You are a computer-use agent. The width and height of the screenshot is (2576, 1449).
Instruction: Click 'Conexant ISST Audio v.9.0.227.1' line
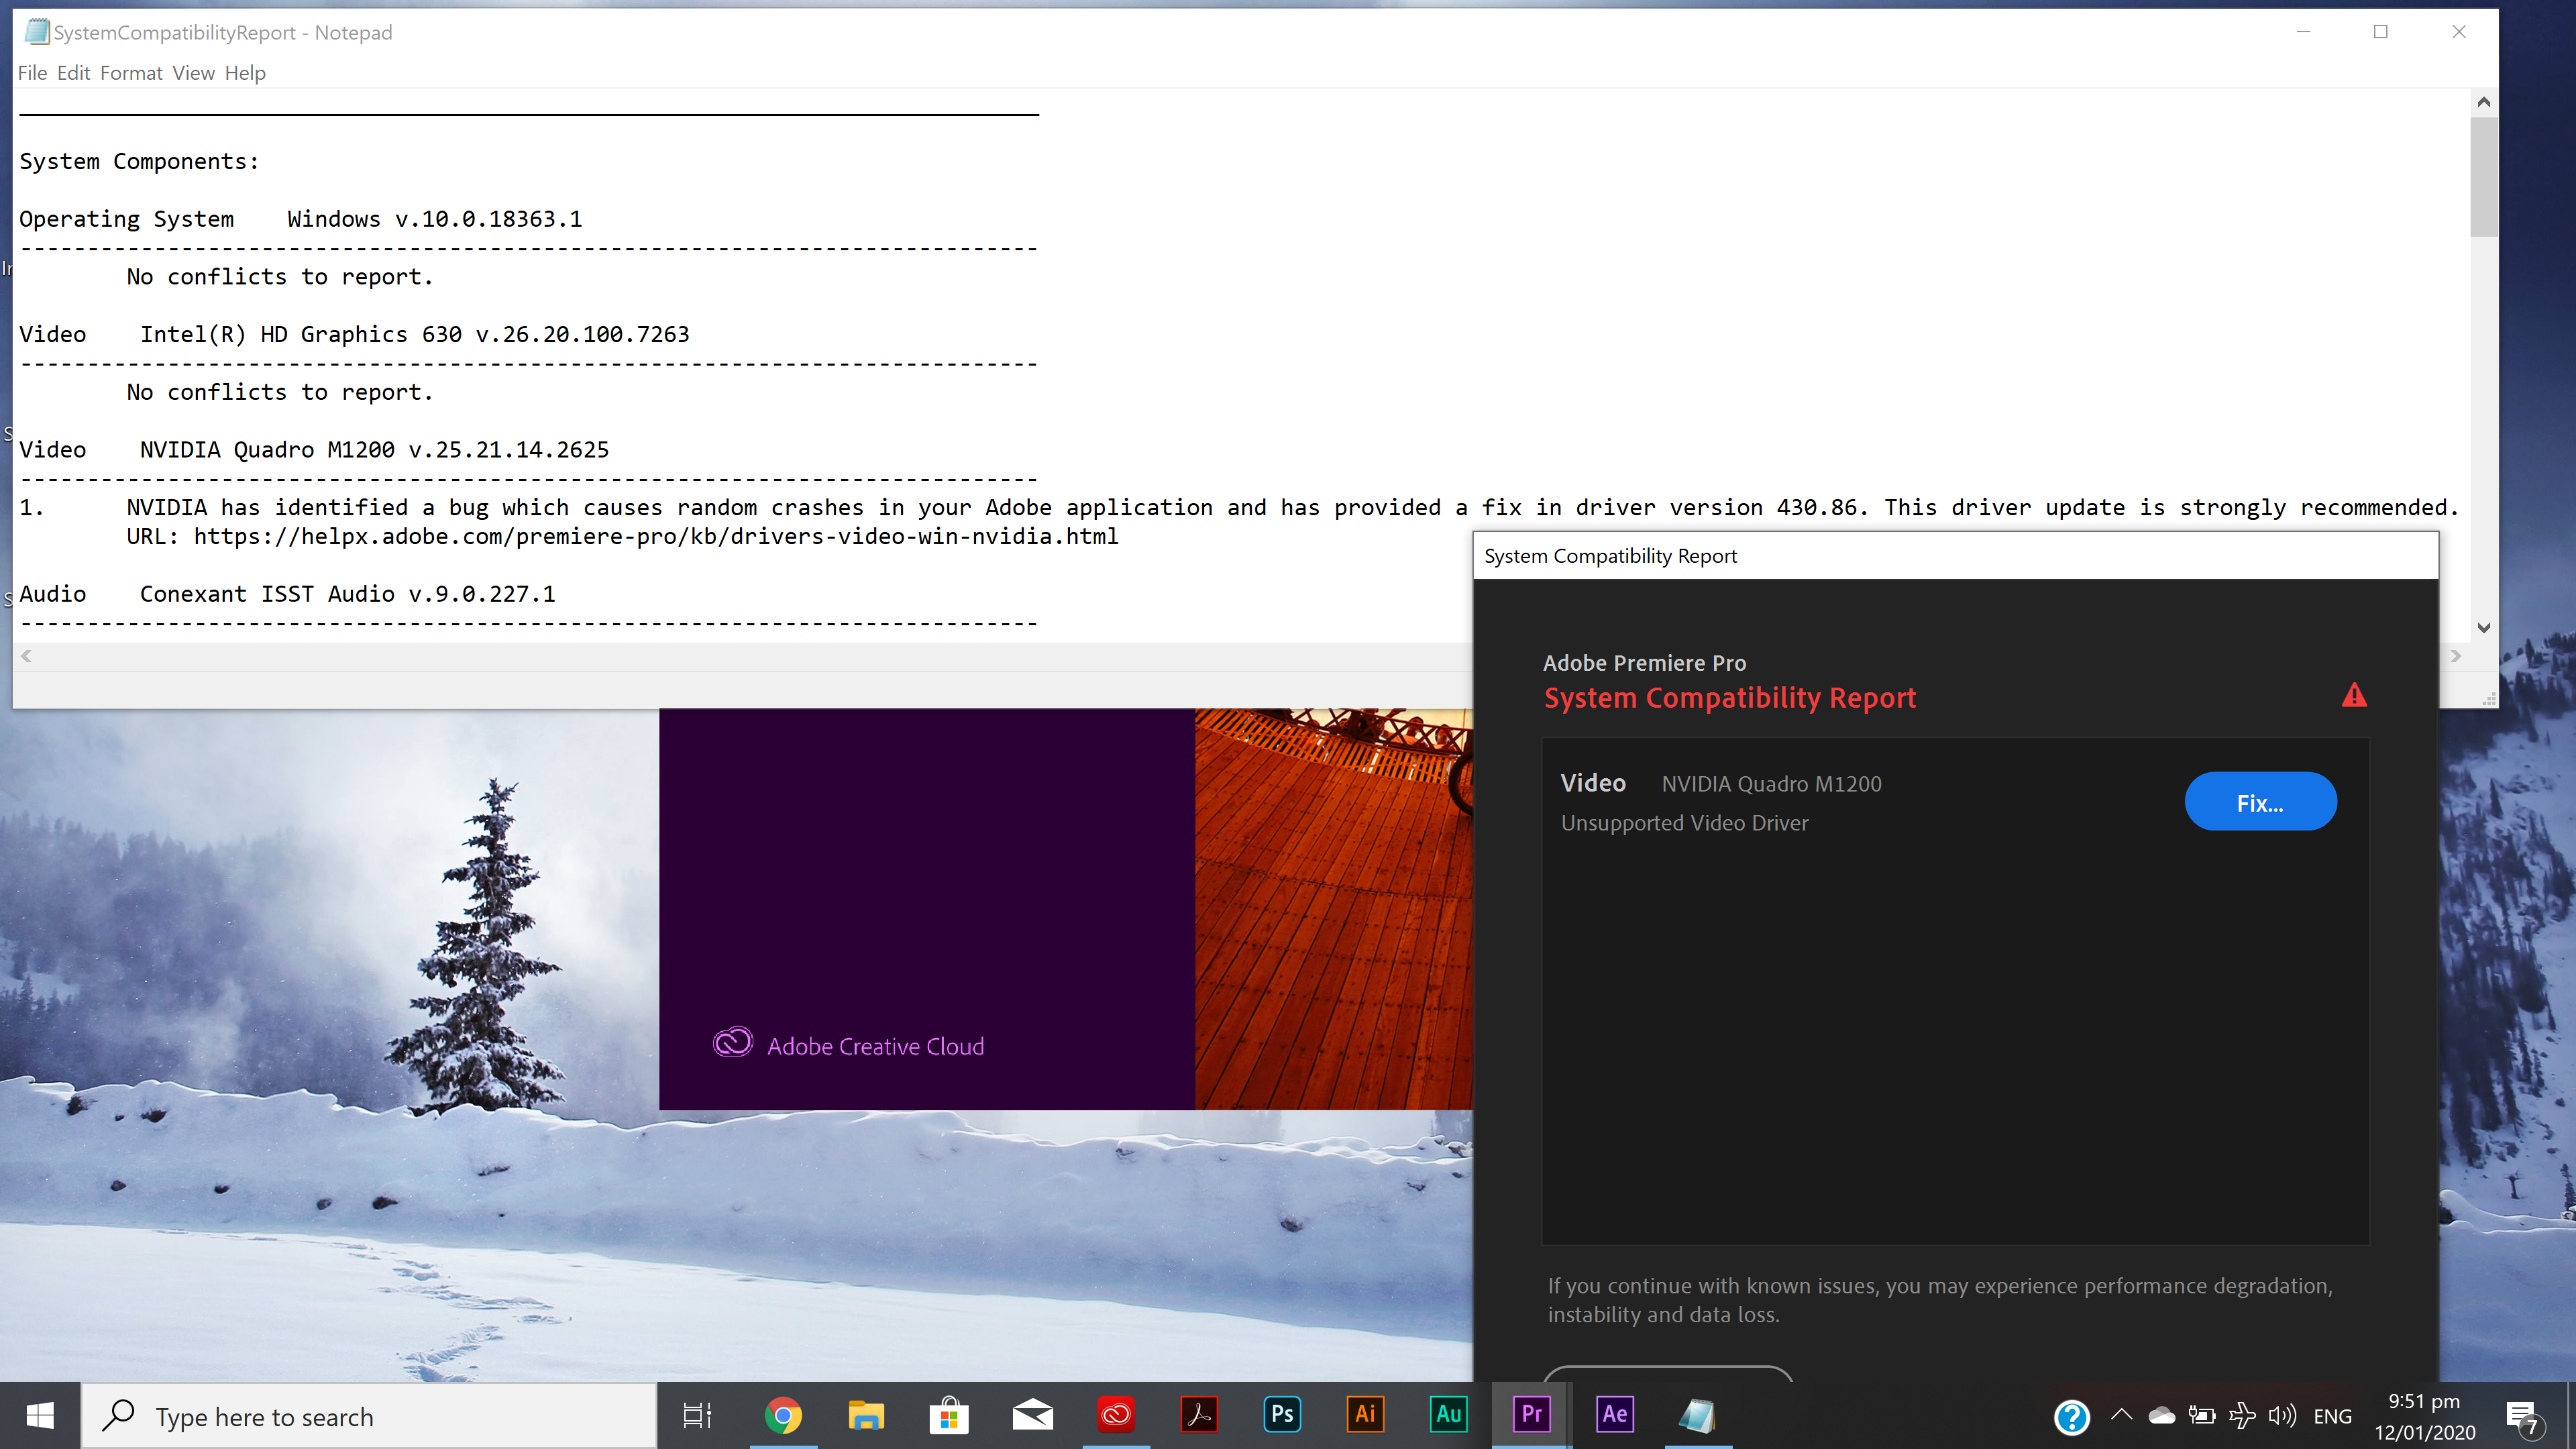coord(287,594)
